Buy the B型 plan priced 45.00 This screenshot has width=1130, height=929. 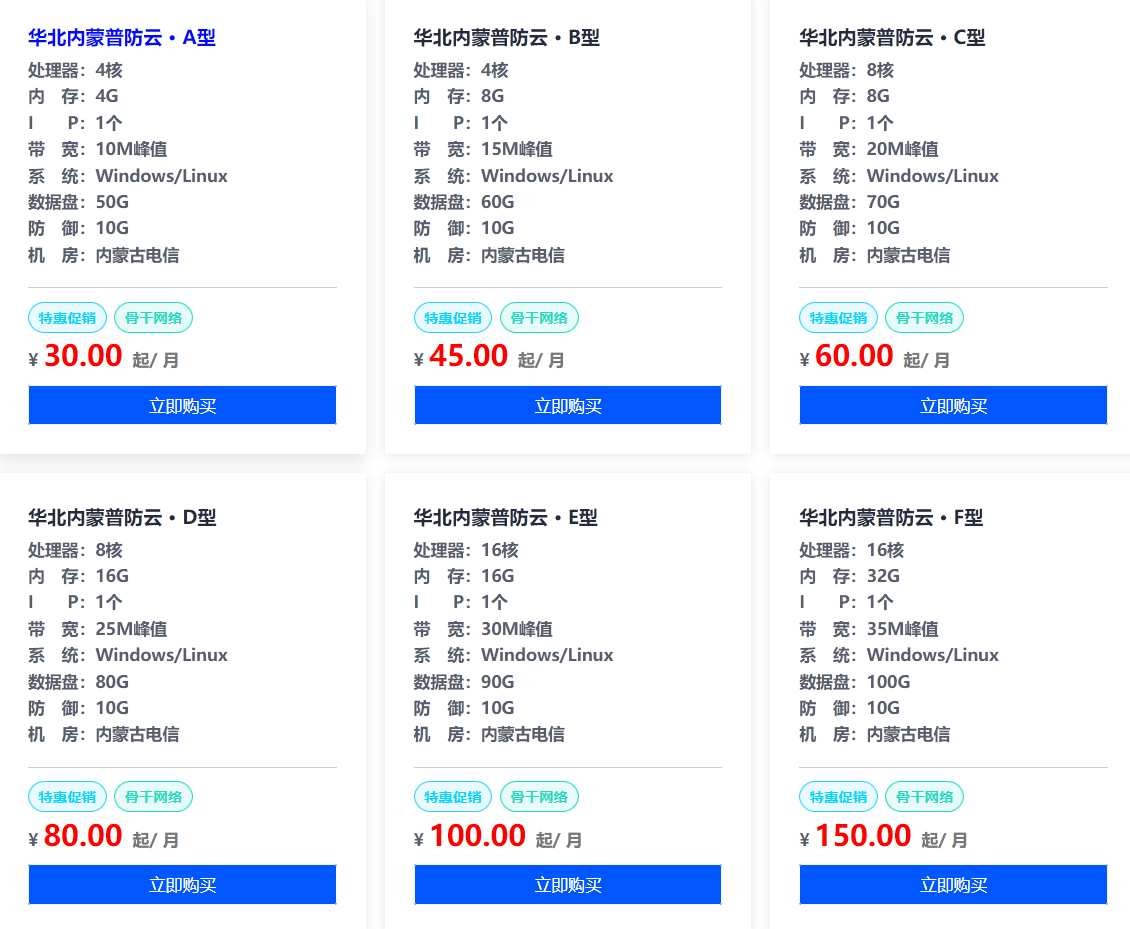[x=568, y=405]
